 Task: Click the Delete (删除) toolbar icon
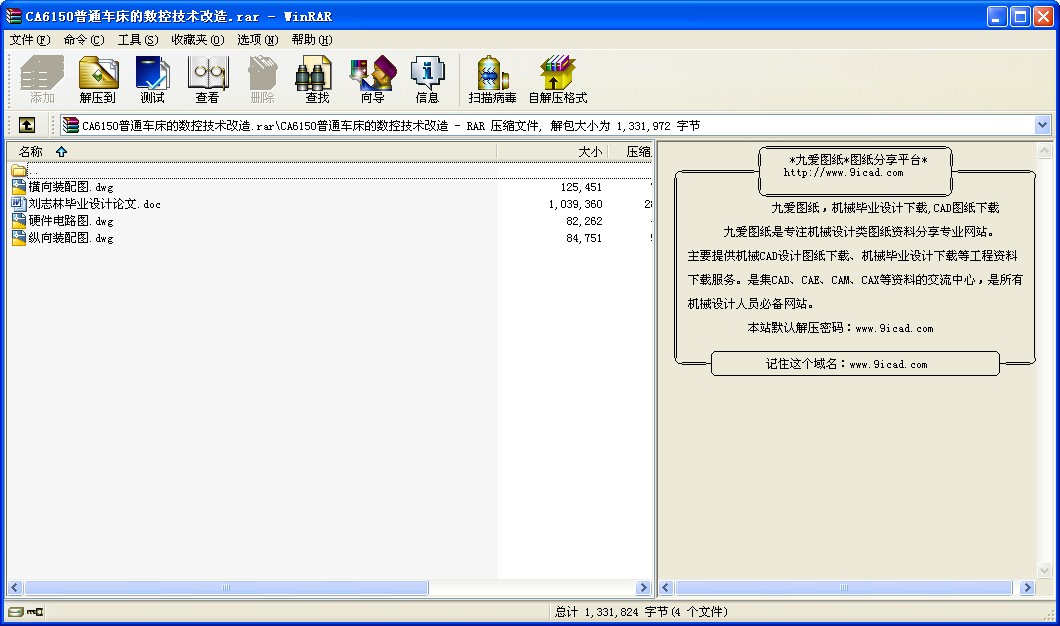tap(262, 79)
